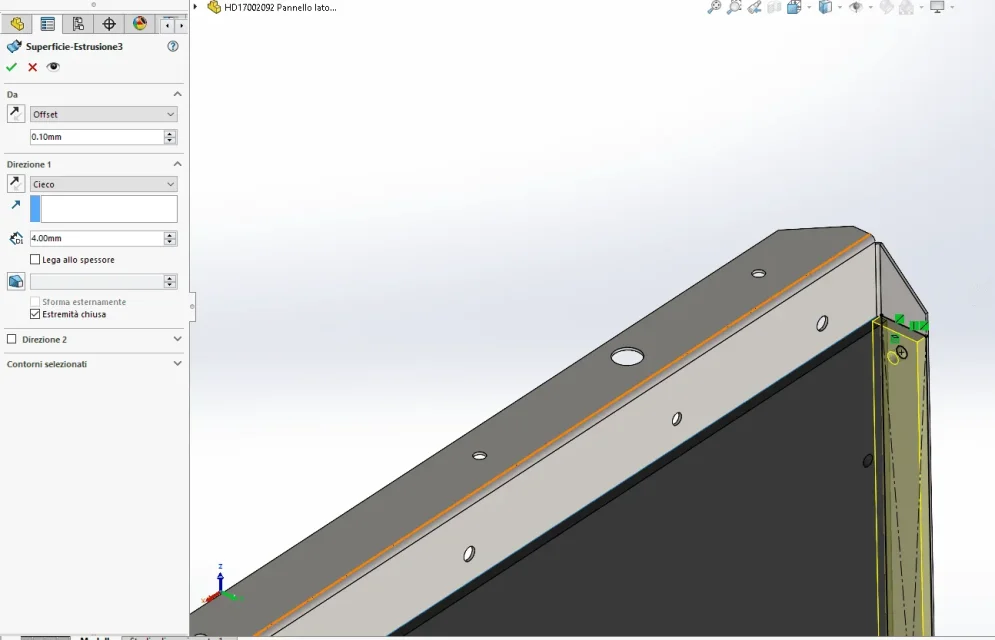
Task: Click the depth D1 icon
Action: pyautogui.click(x=16, y=238)
